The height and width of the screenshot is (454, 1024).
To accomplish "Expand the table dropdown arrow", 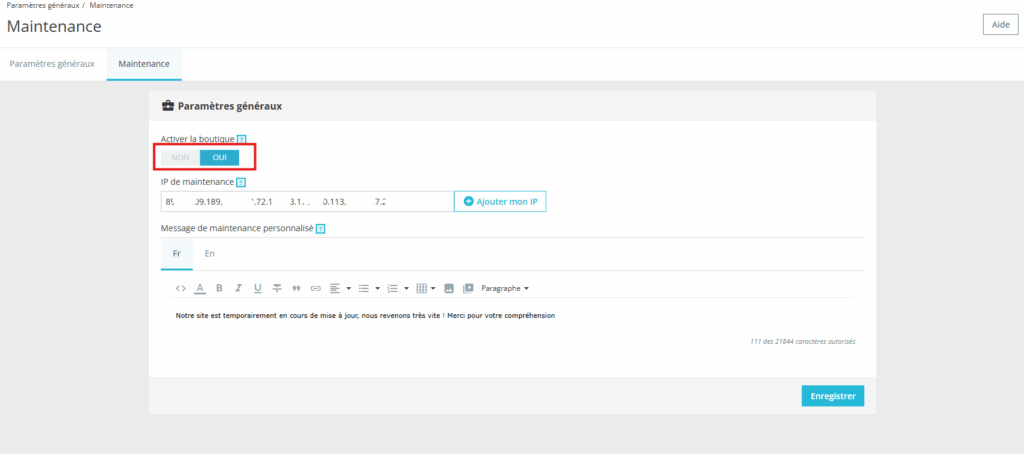I will [433, 288].
